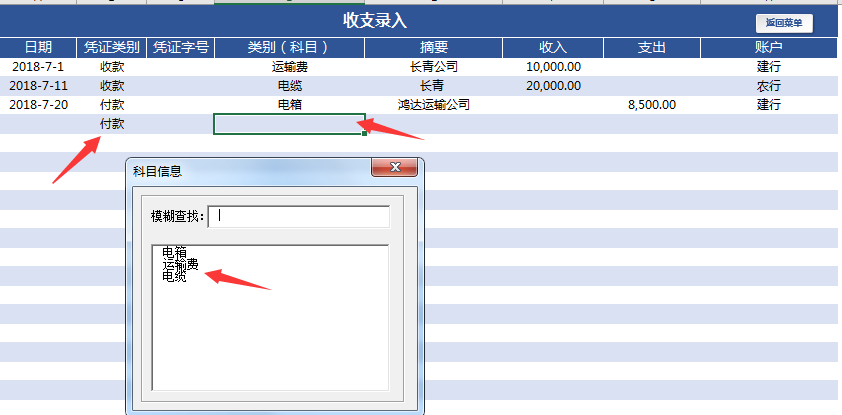Focus the 模糊查找 search field

point(299,216)
